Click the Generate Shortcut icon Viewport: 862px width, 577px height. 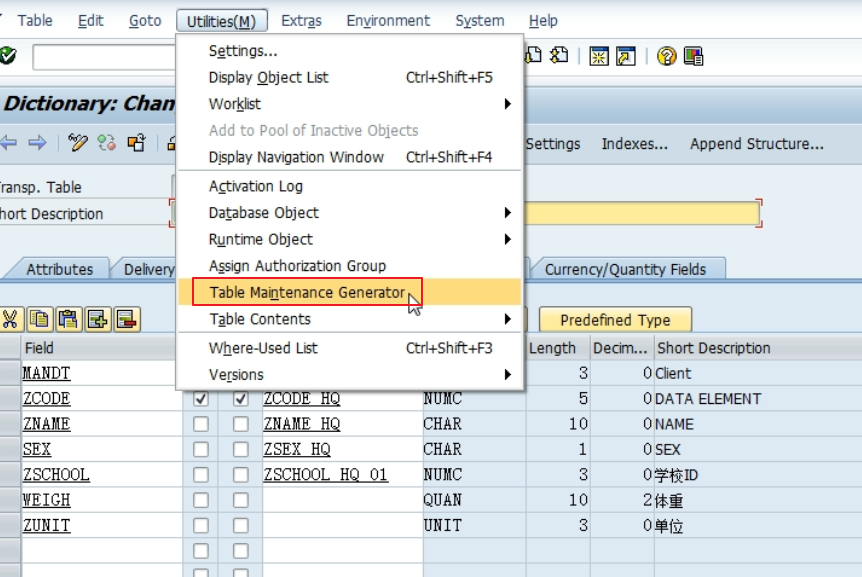(626, 56)
